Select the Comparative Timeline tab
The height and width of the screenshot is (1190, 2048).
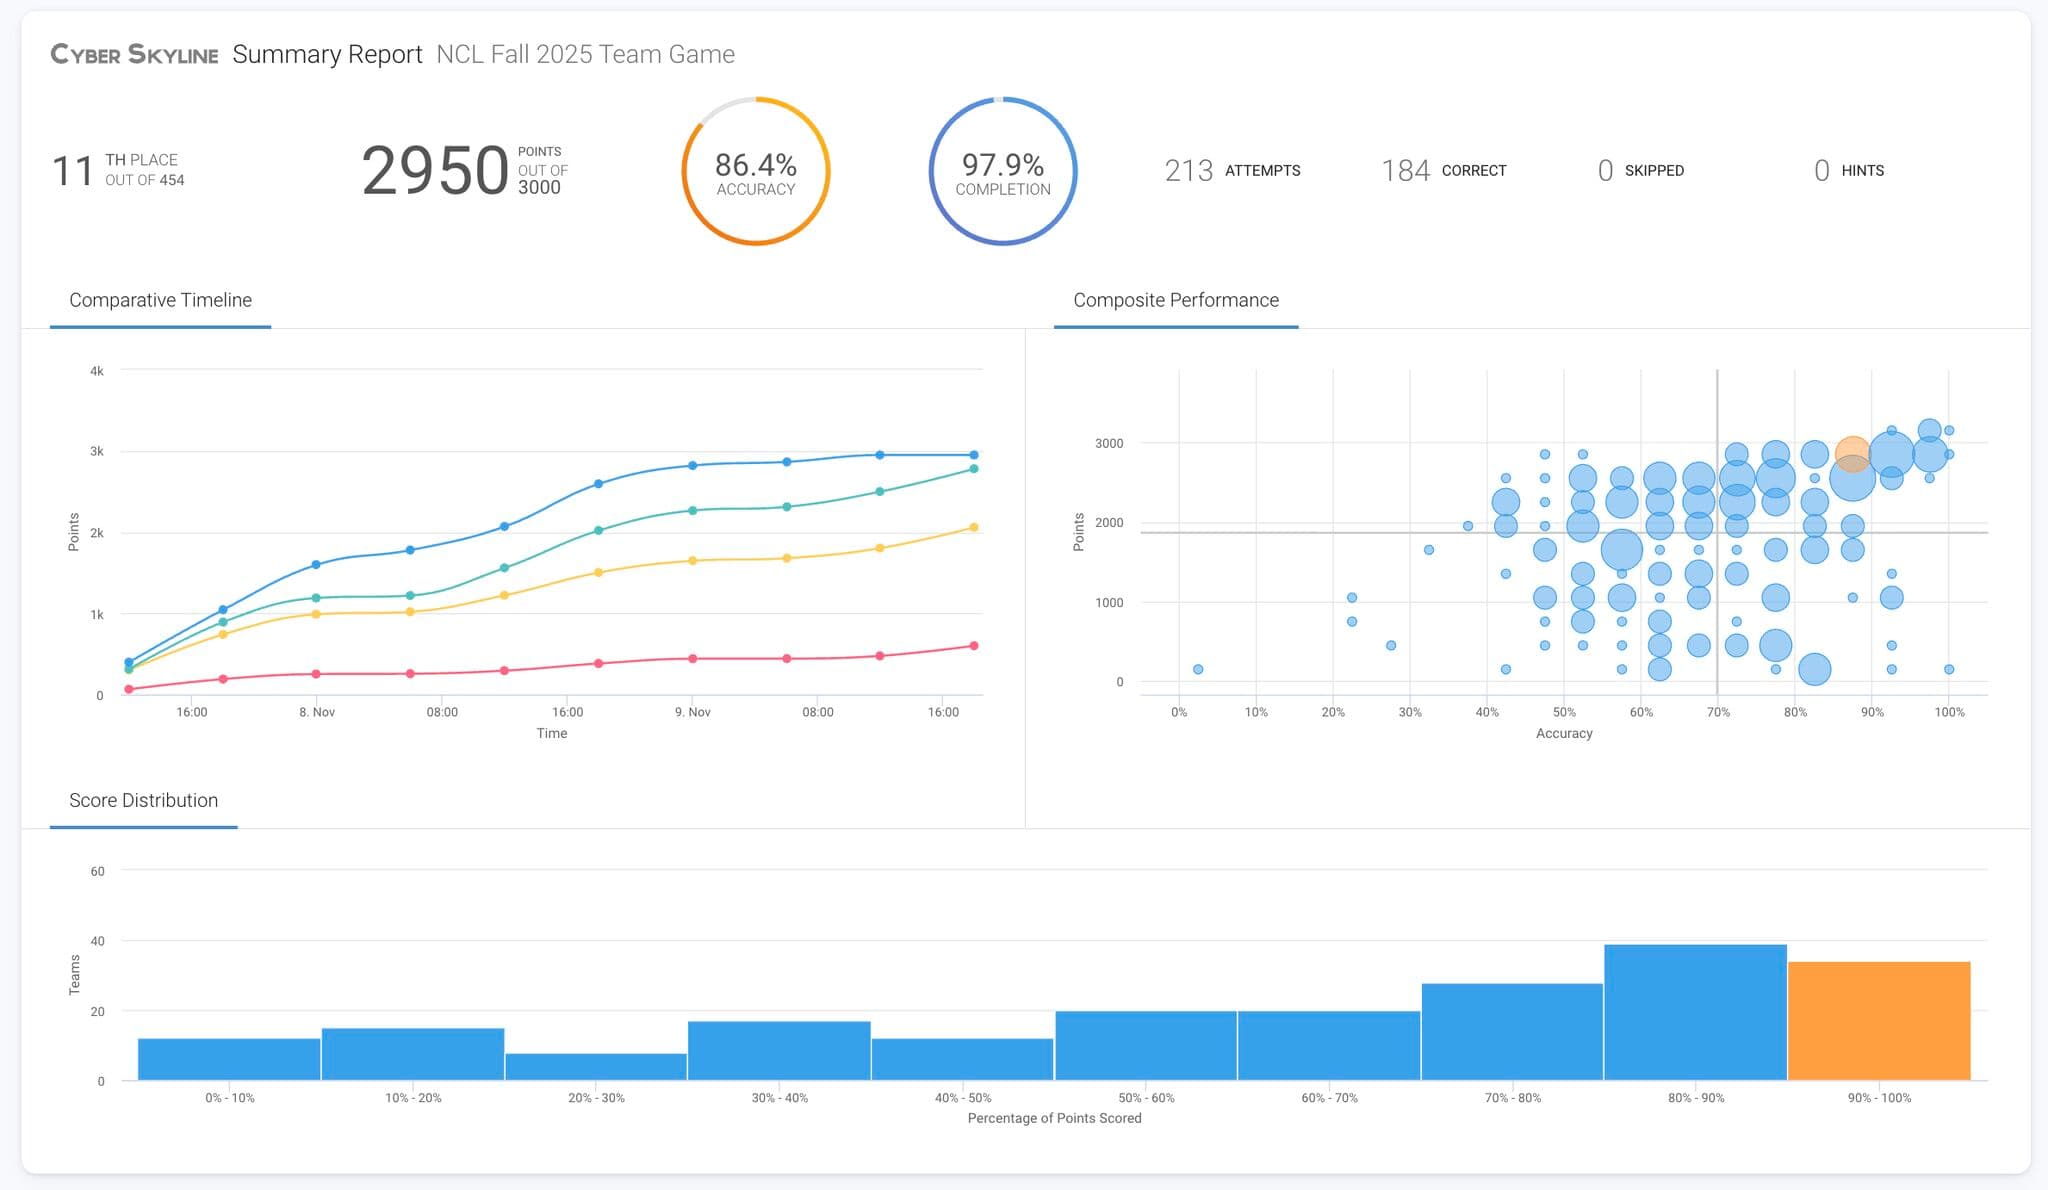tap(160, 300)
